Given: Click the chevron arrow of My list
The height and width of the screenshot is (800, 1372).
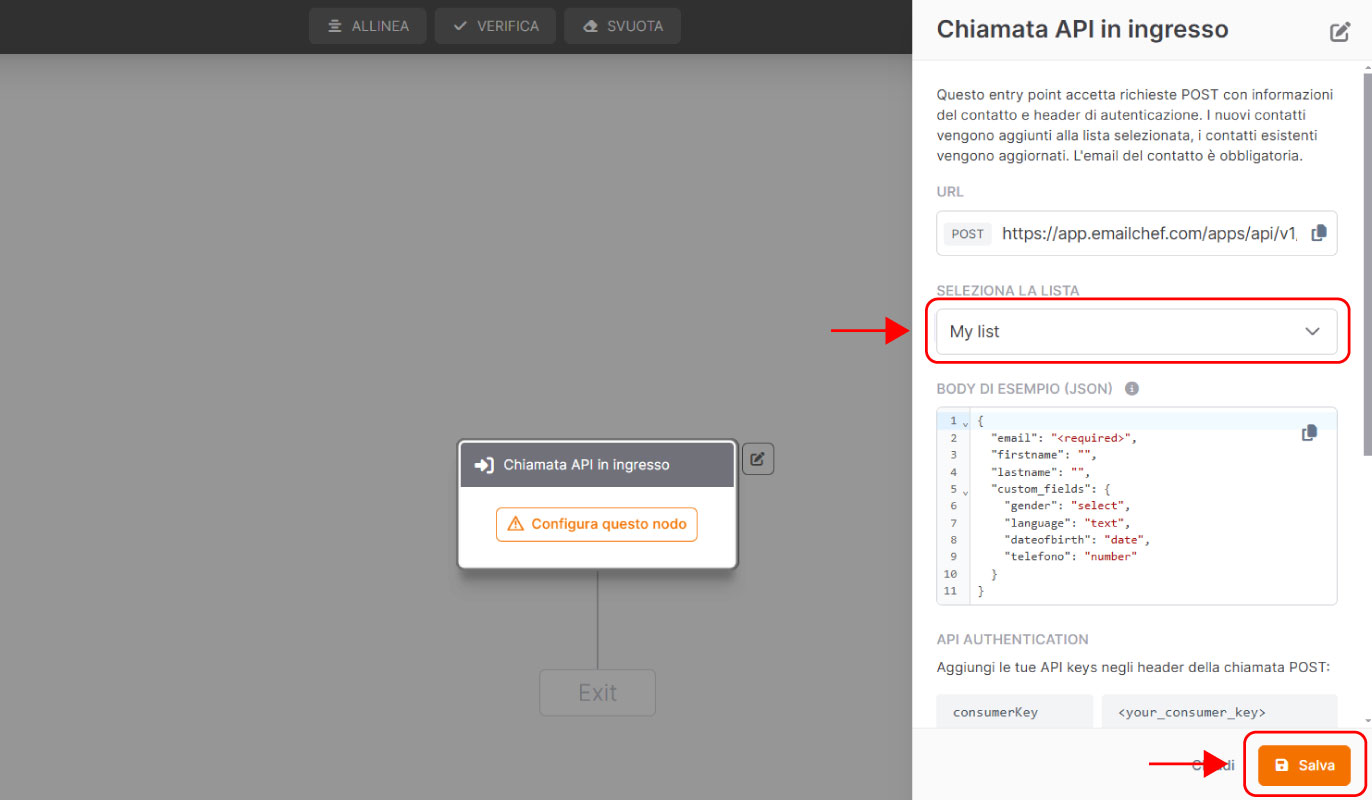Looking at the screenshot, I should pyautogui.click(x=1312, y=332).
